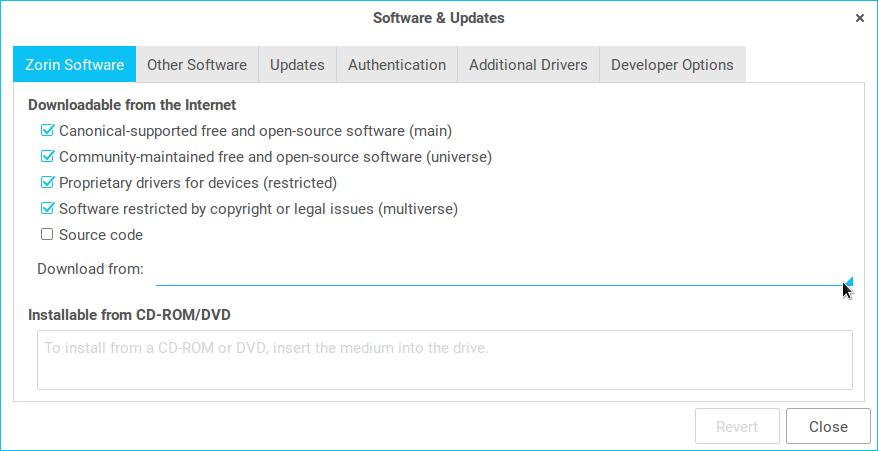Image resolution: width=878 pixels, height=451 pixels.
Task: Select the Zorin Software tab
Action: pos(74,65)
